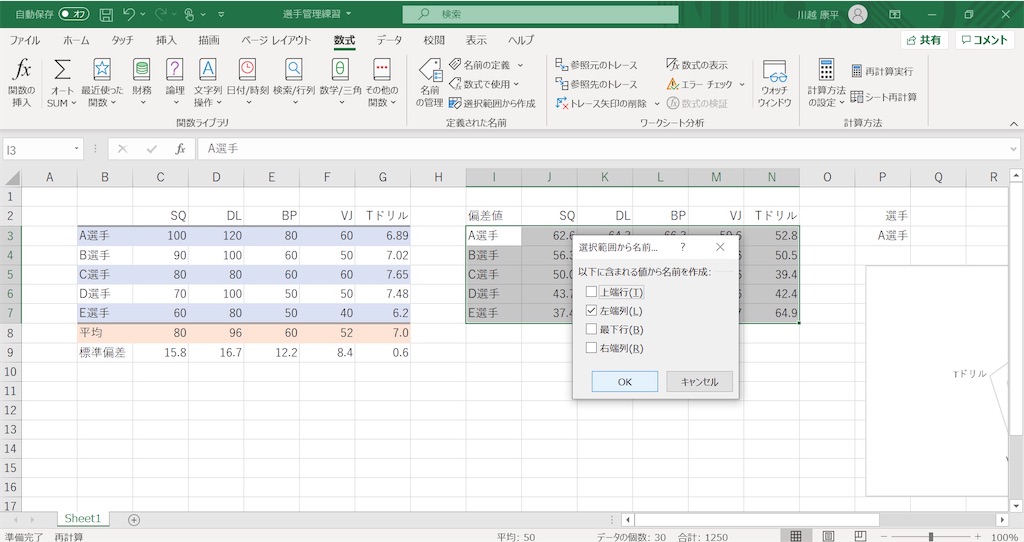
Task: Switch to Page Break Preview in status bar
Action: pos(861,536)
